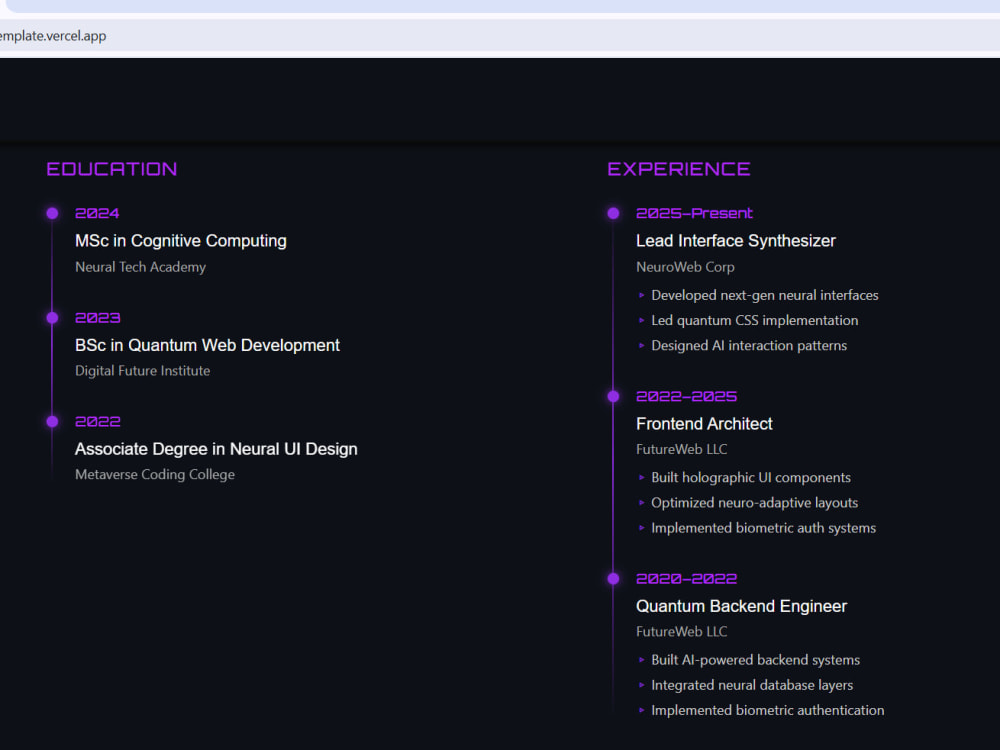Click Digital Future Institute text
This screenshot has height=750, width=1000.
(x=142, y=371)
